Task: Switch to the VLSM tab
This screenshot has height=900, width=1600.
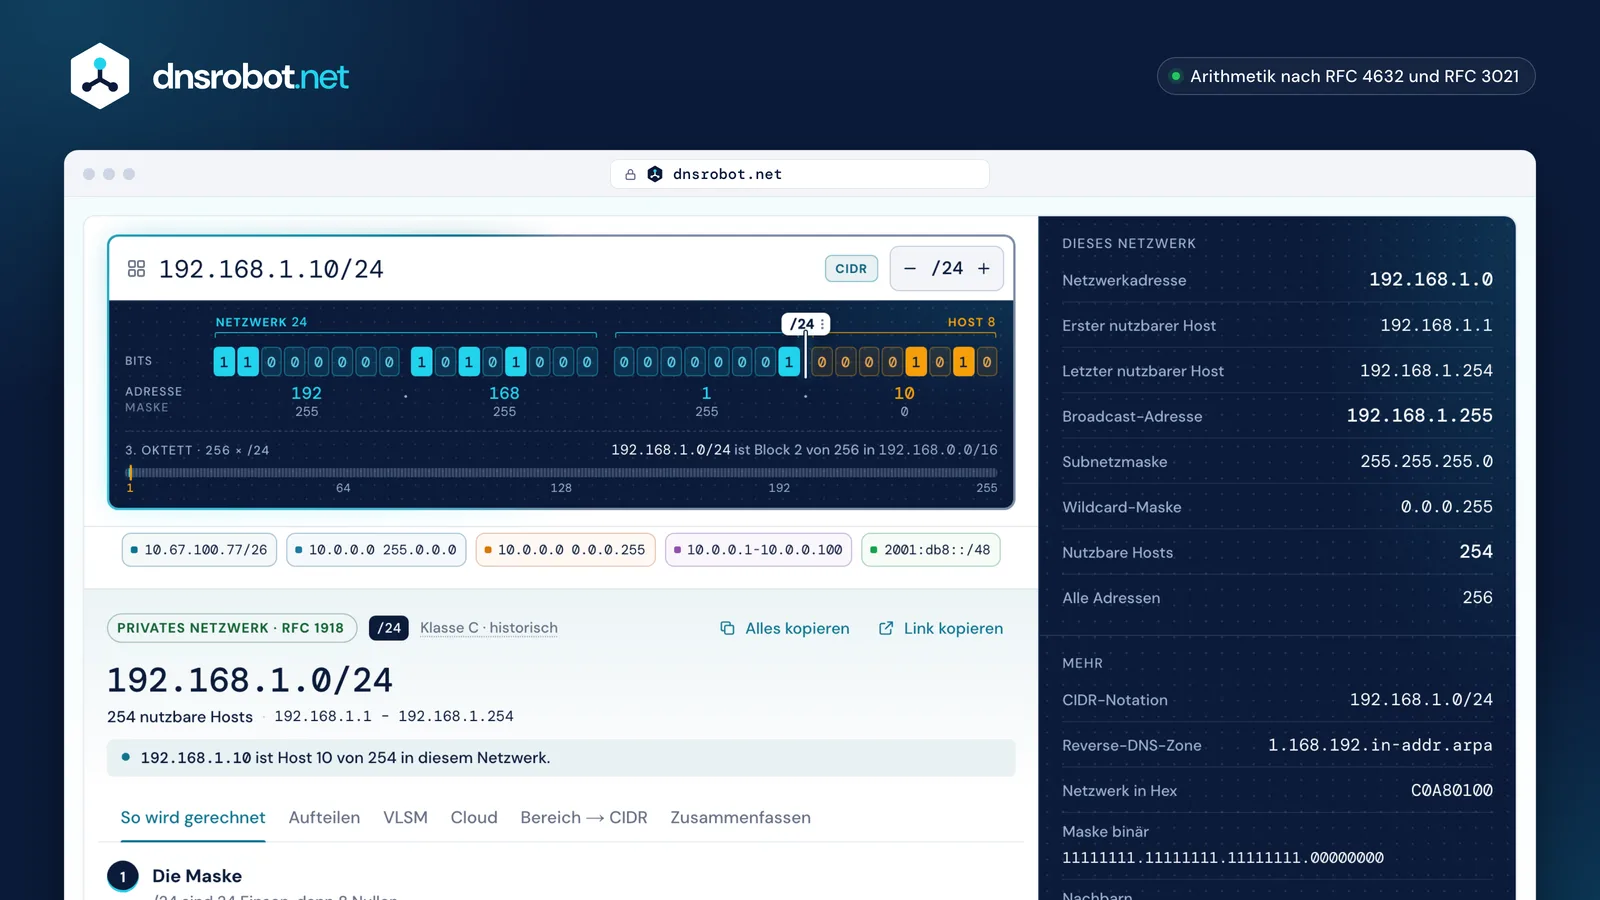Action: (x=405, y=818)
